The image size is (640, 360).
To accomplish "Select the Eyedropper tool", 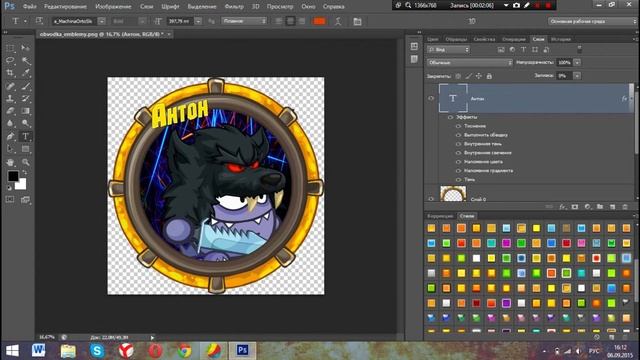I will click(25, 73).
